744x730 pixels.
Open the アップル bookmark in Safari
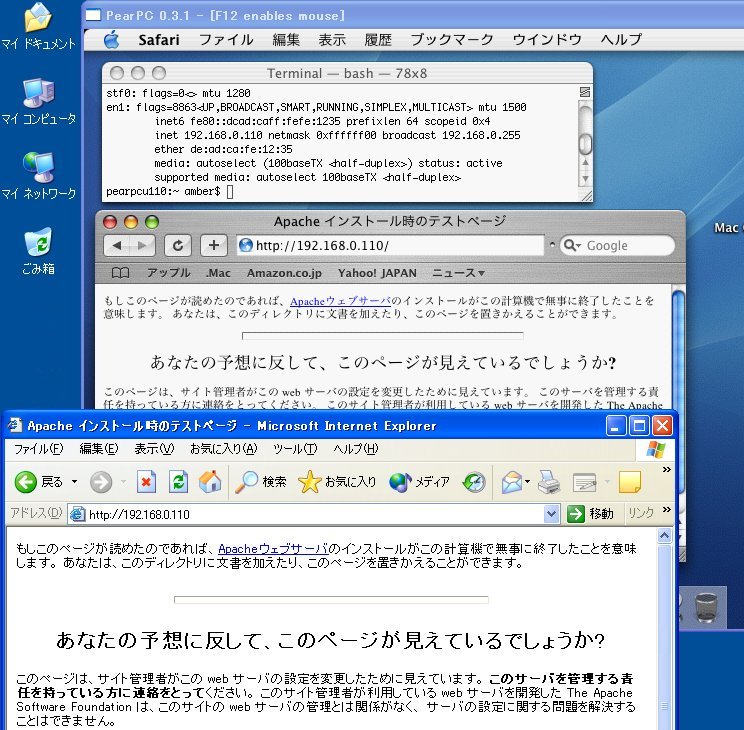tap(168, 273)
